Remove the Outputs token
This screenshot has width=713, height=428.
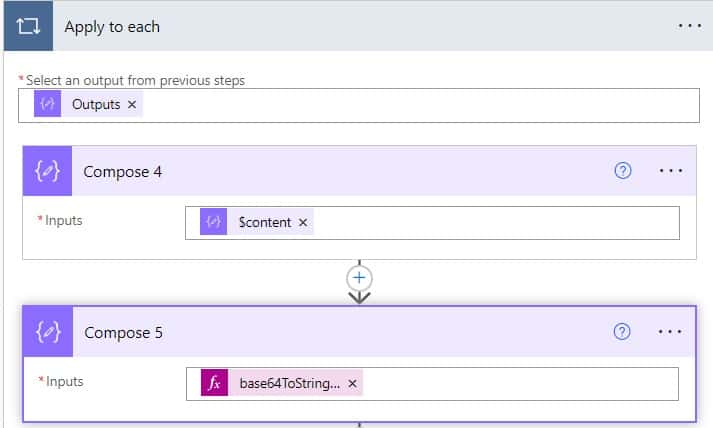pos(132,105)
